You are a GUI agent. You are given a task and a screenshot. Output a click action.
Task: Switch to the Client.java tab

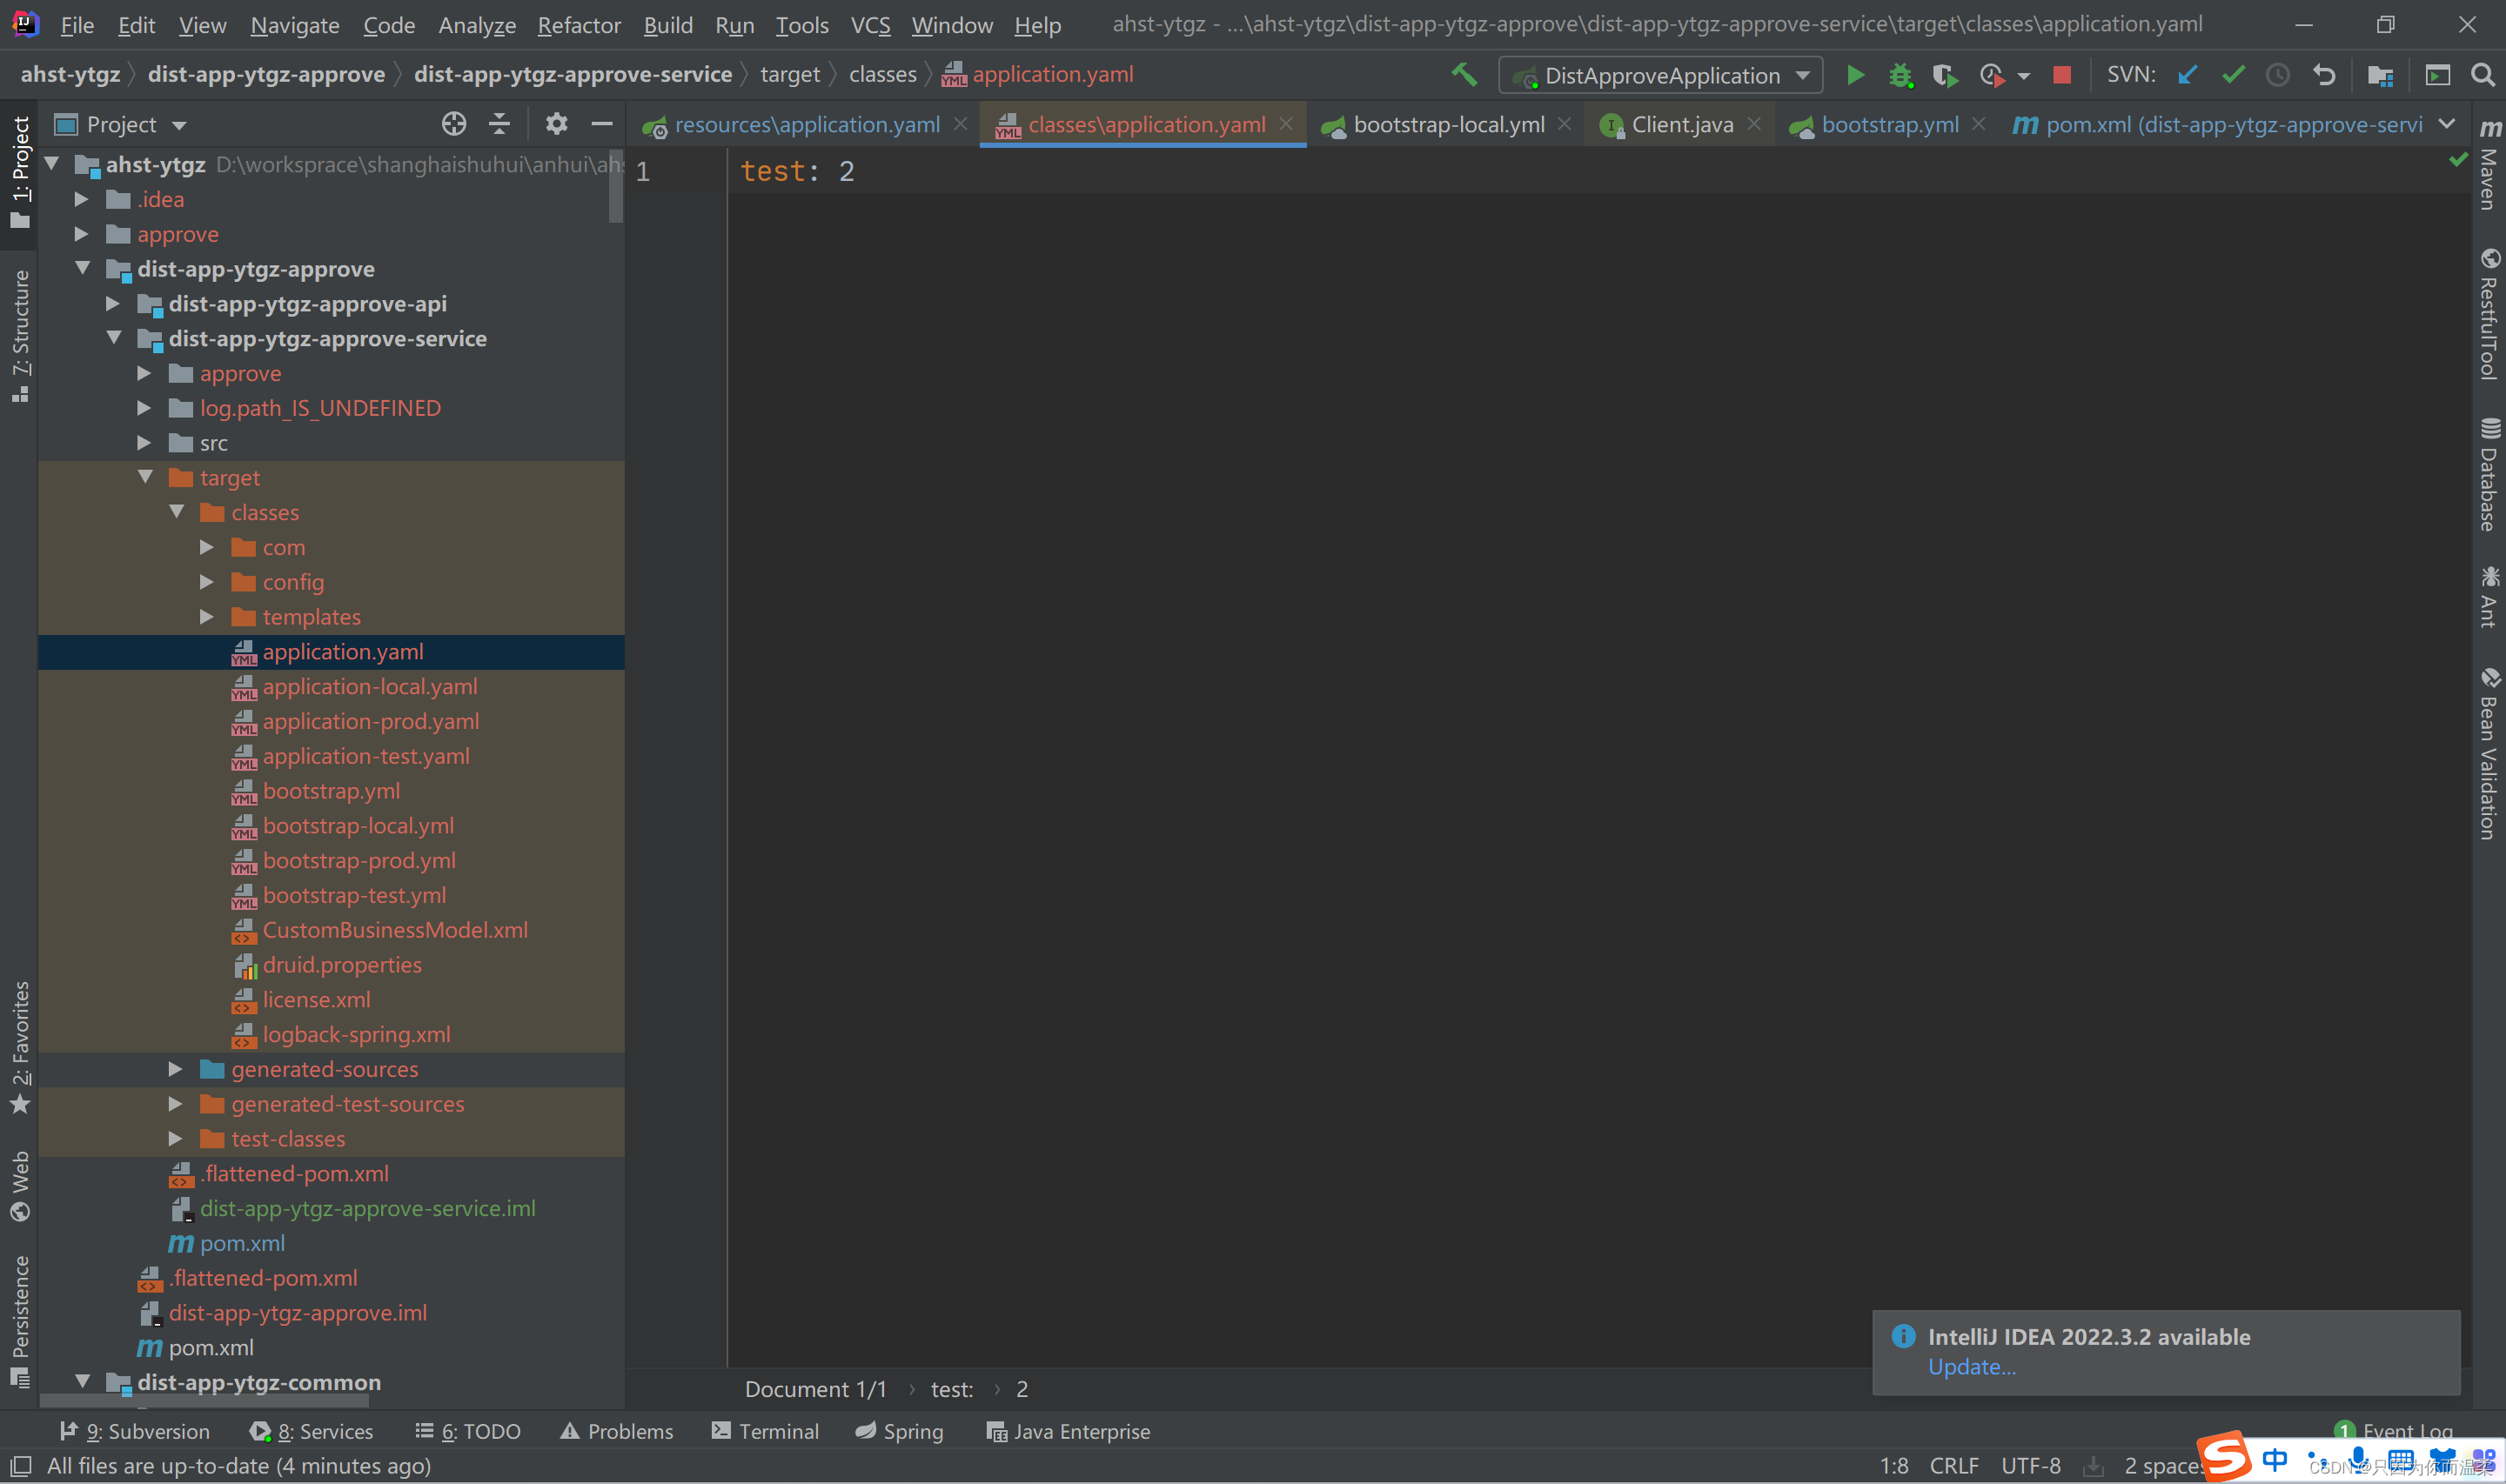click(x=1681, y=124)
